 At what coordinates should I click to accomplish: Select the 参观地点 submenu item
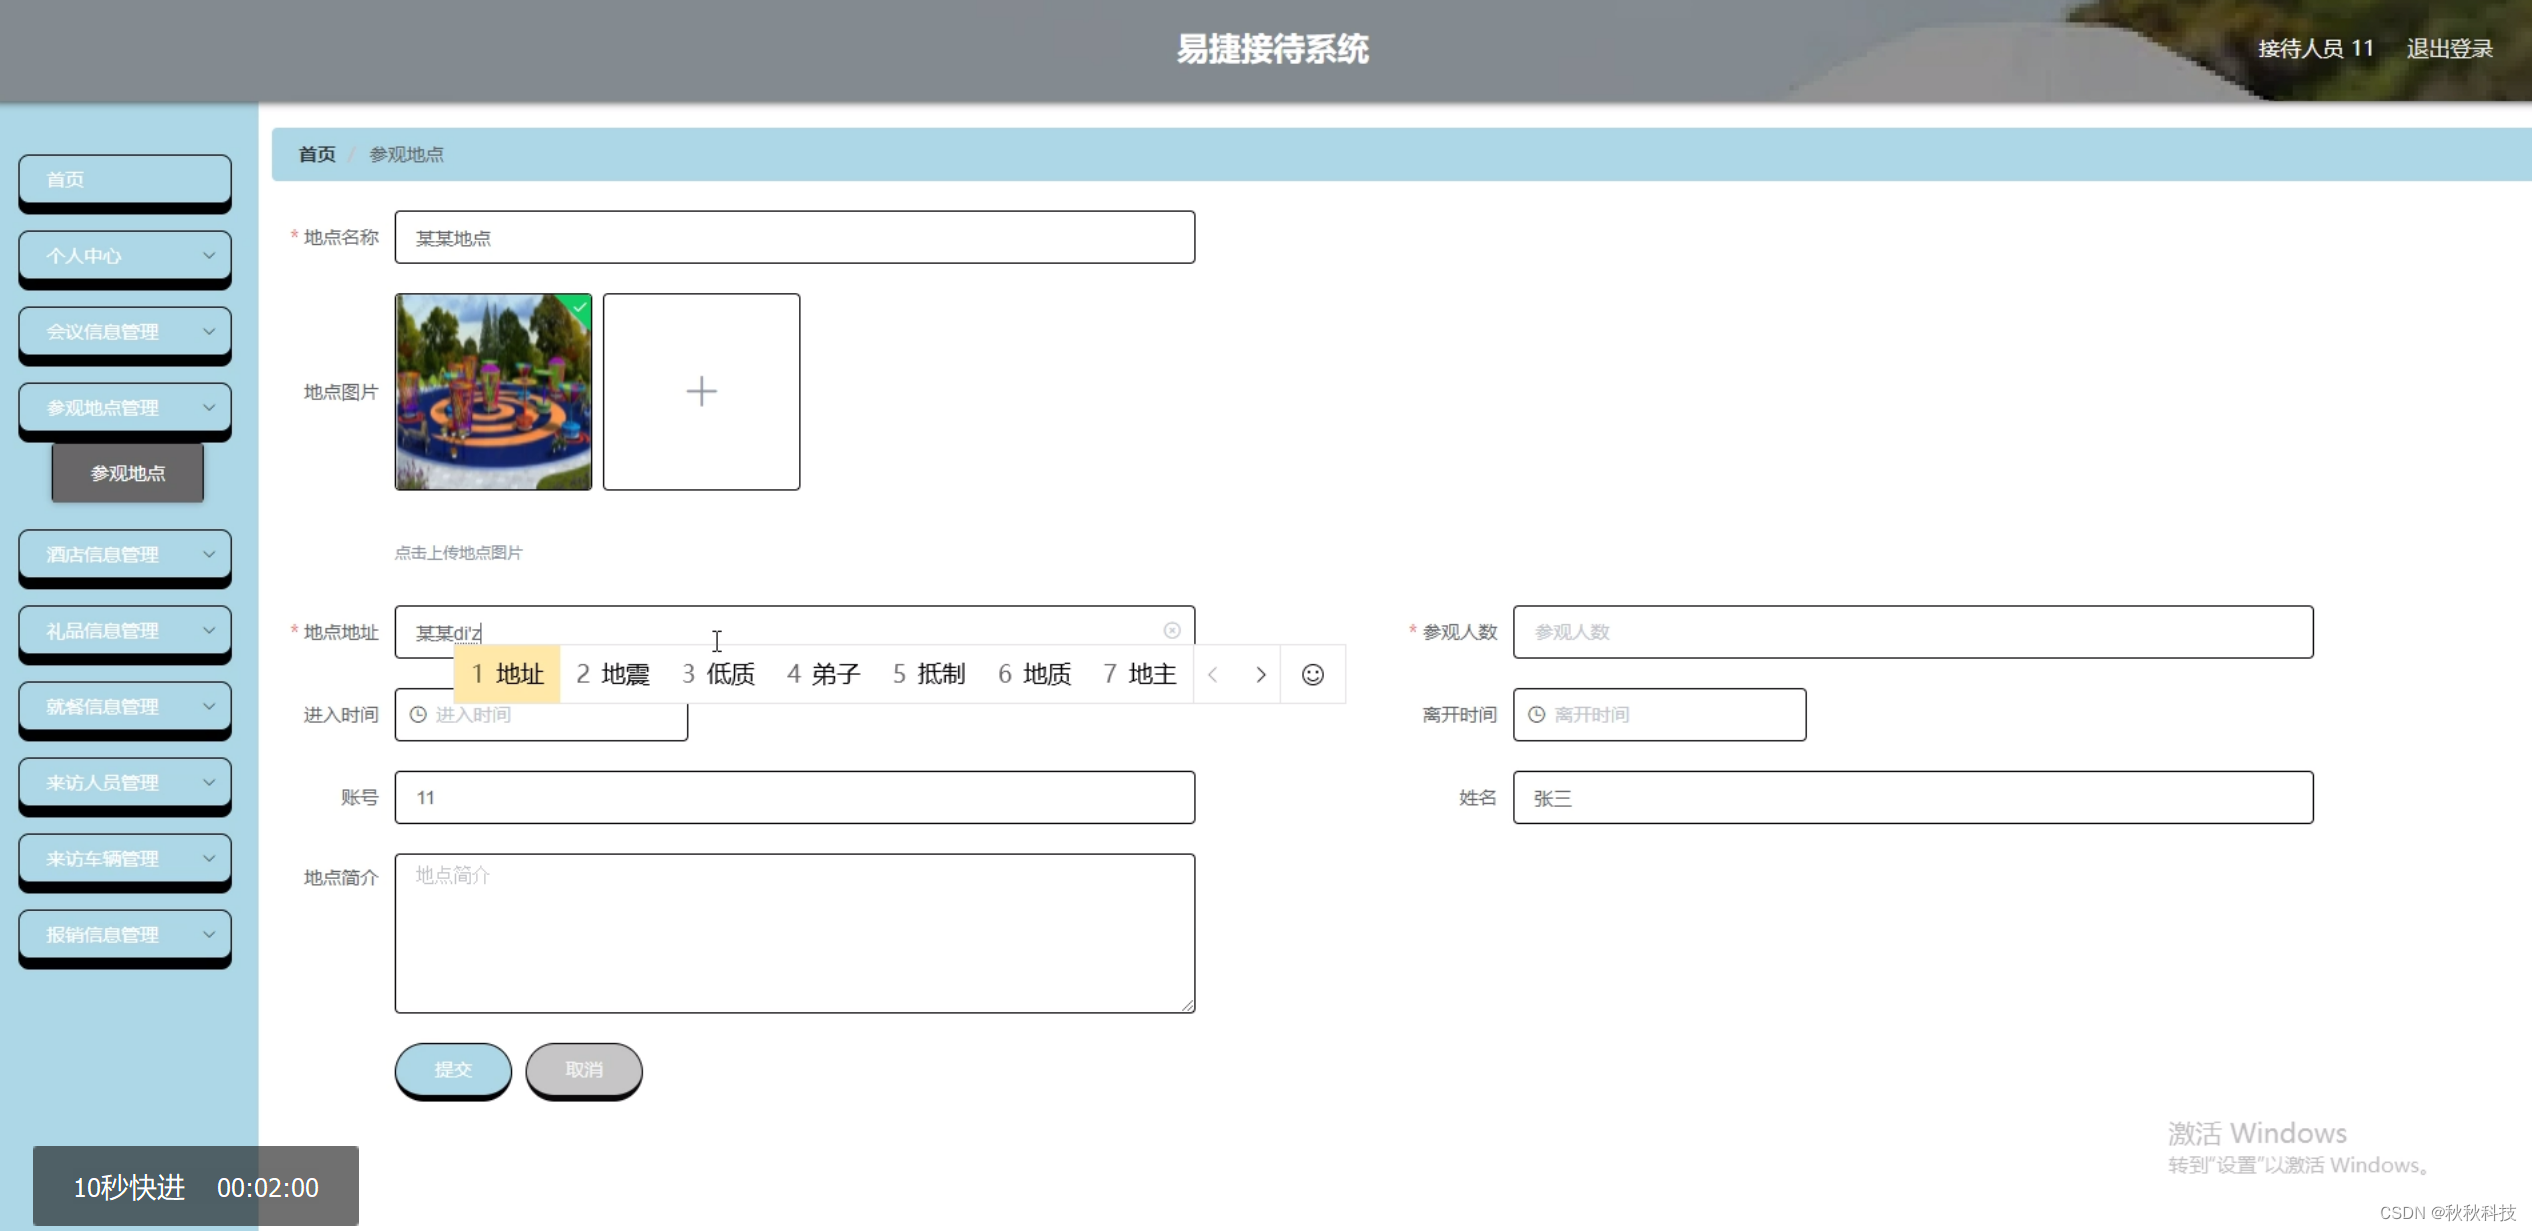point(127,473)
